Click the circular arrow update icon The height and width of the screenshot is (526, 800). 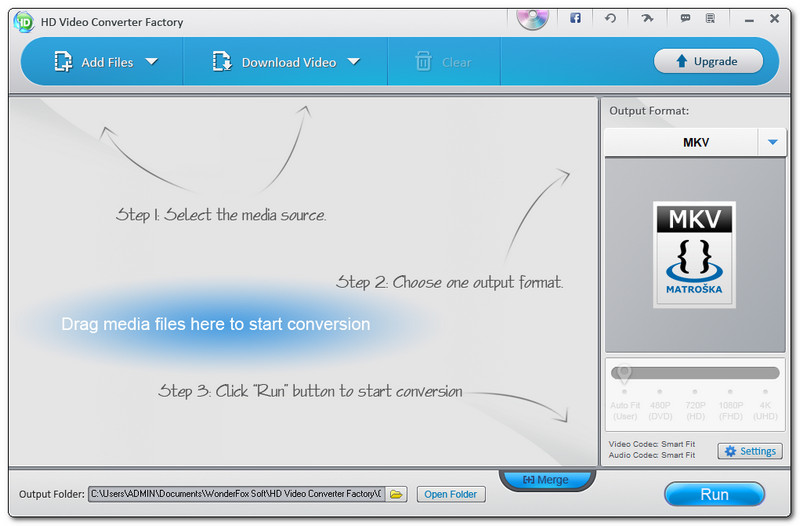click(x=610, y=19)
